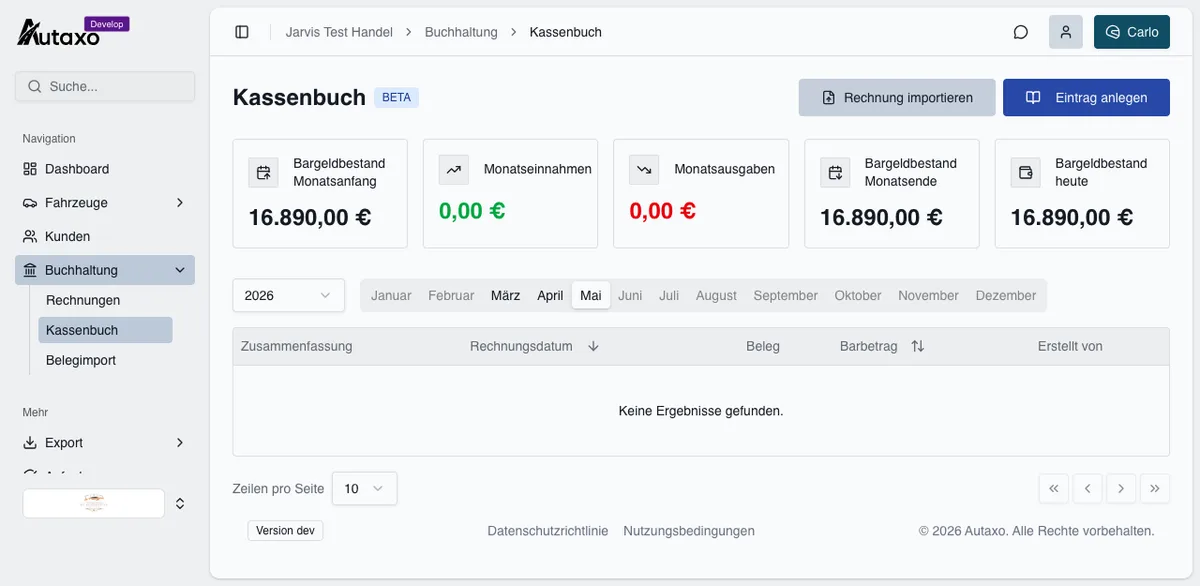The height and width of the screenshot is (586, 1200).
Task: Select the August month tab
Action: (716, 296)
